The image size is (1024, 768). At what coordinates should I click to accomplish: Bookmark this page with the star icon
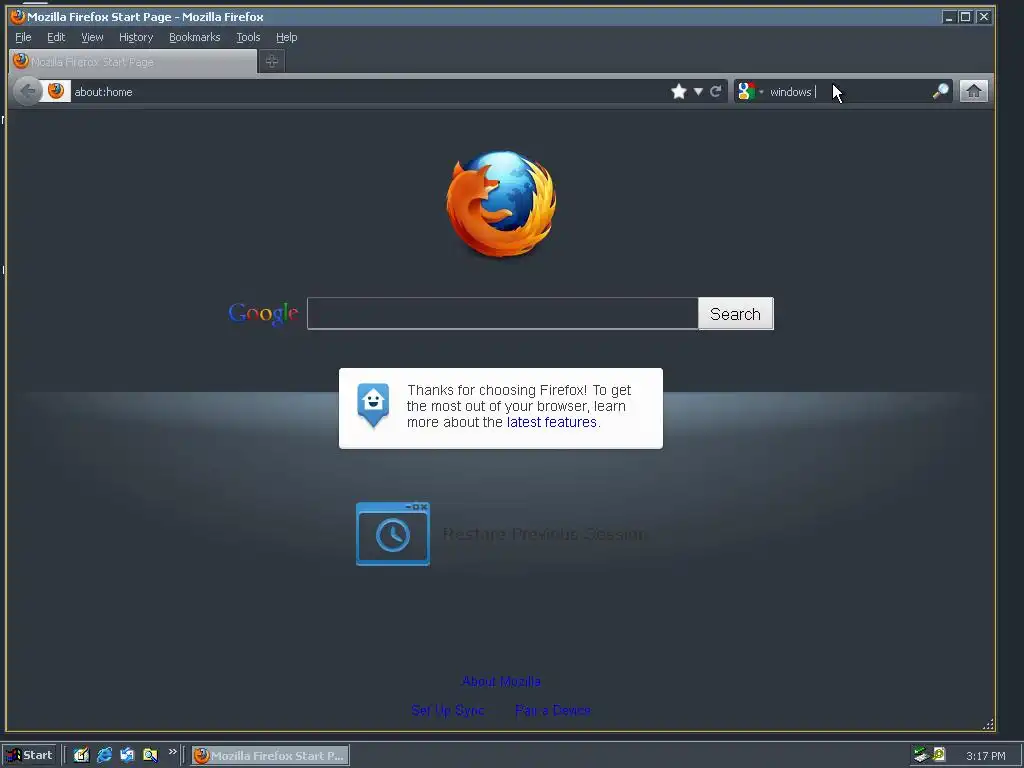tap(679, 91)
